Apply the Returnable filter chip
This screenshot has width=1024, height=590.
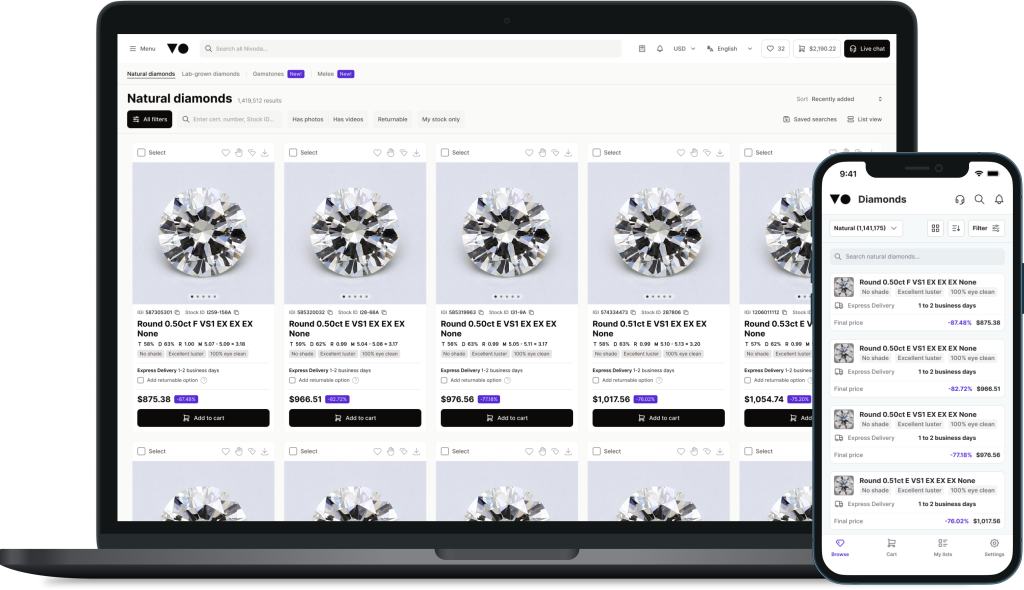[392, 120]
